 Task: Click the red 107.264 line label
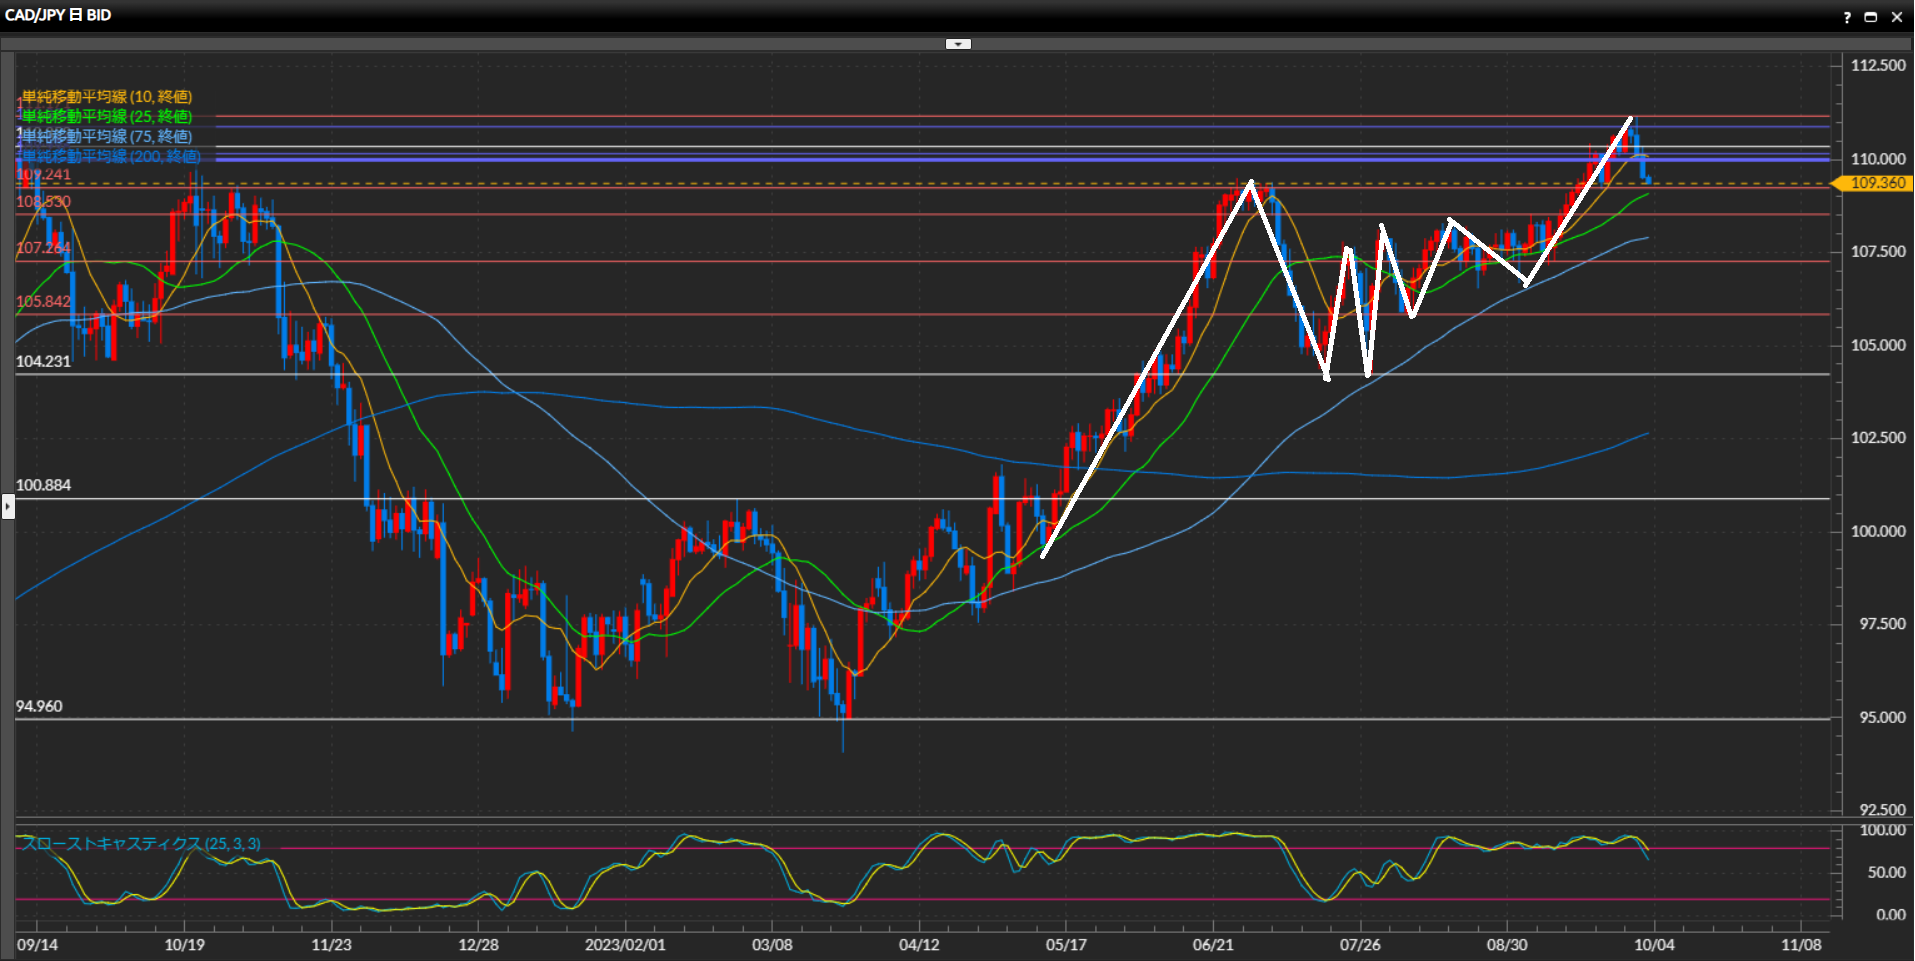[x=43, y=248]
